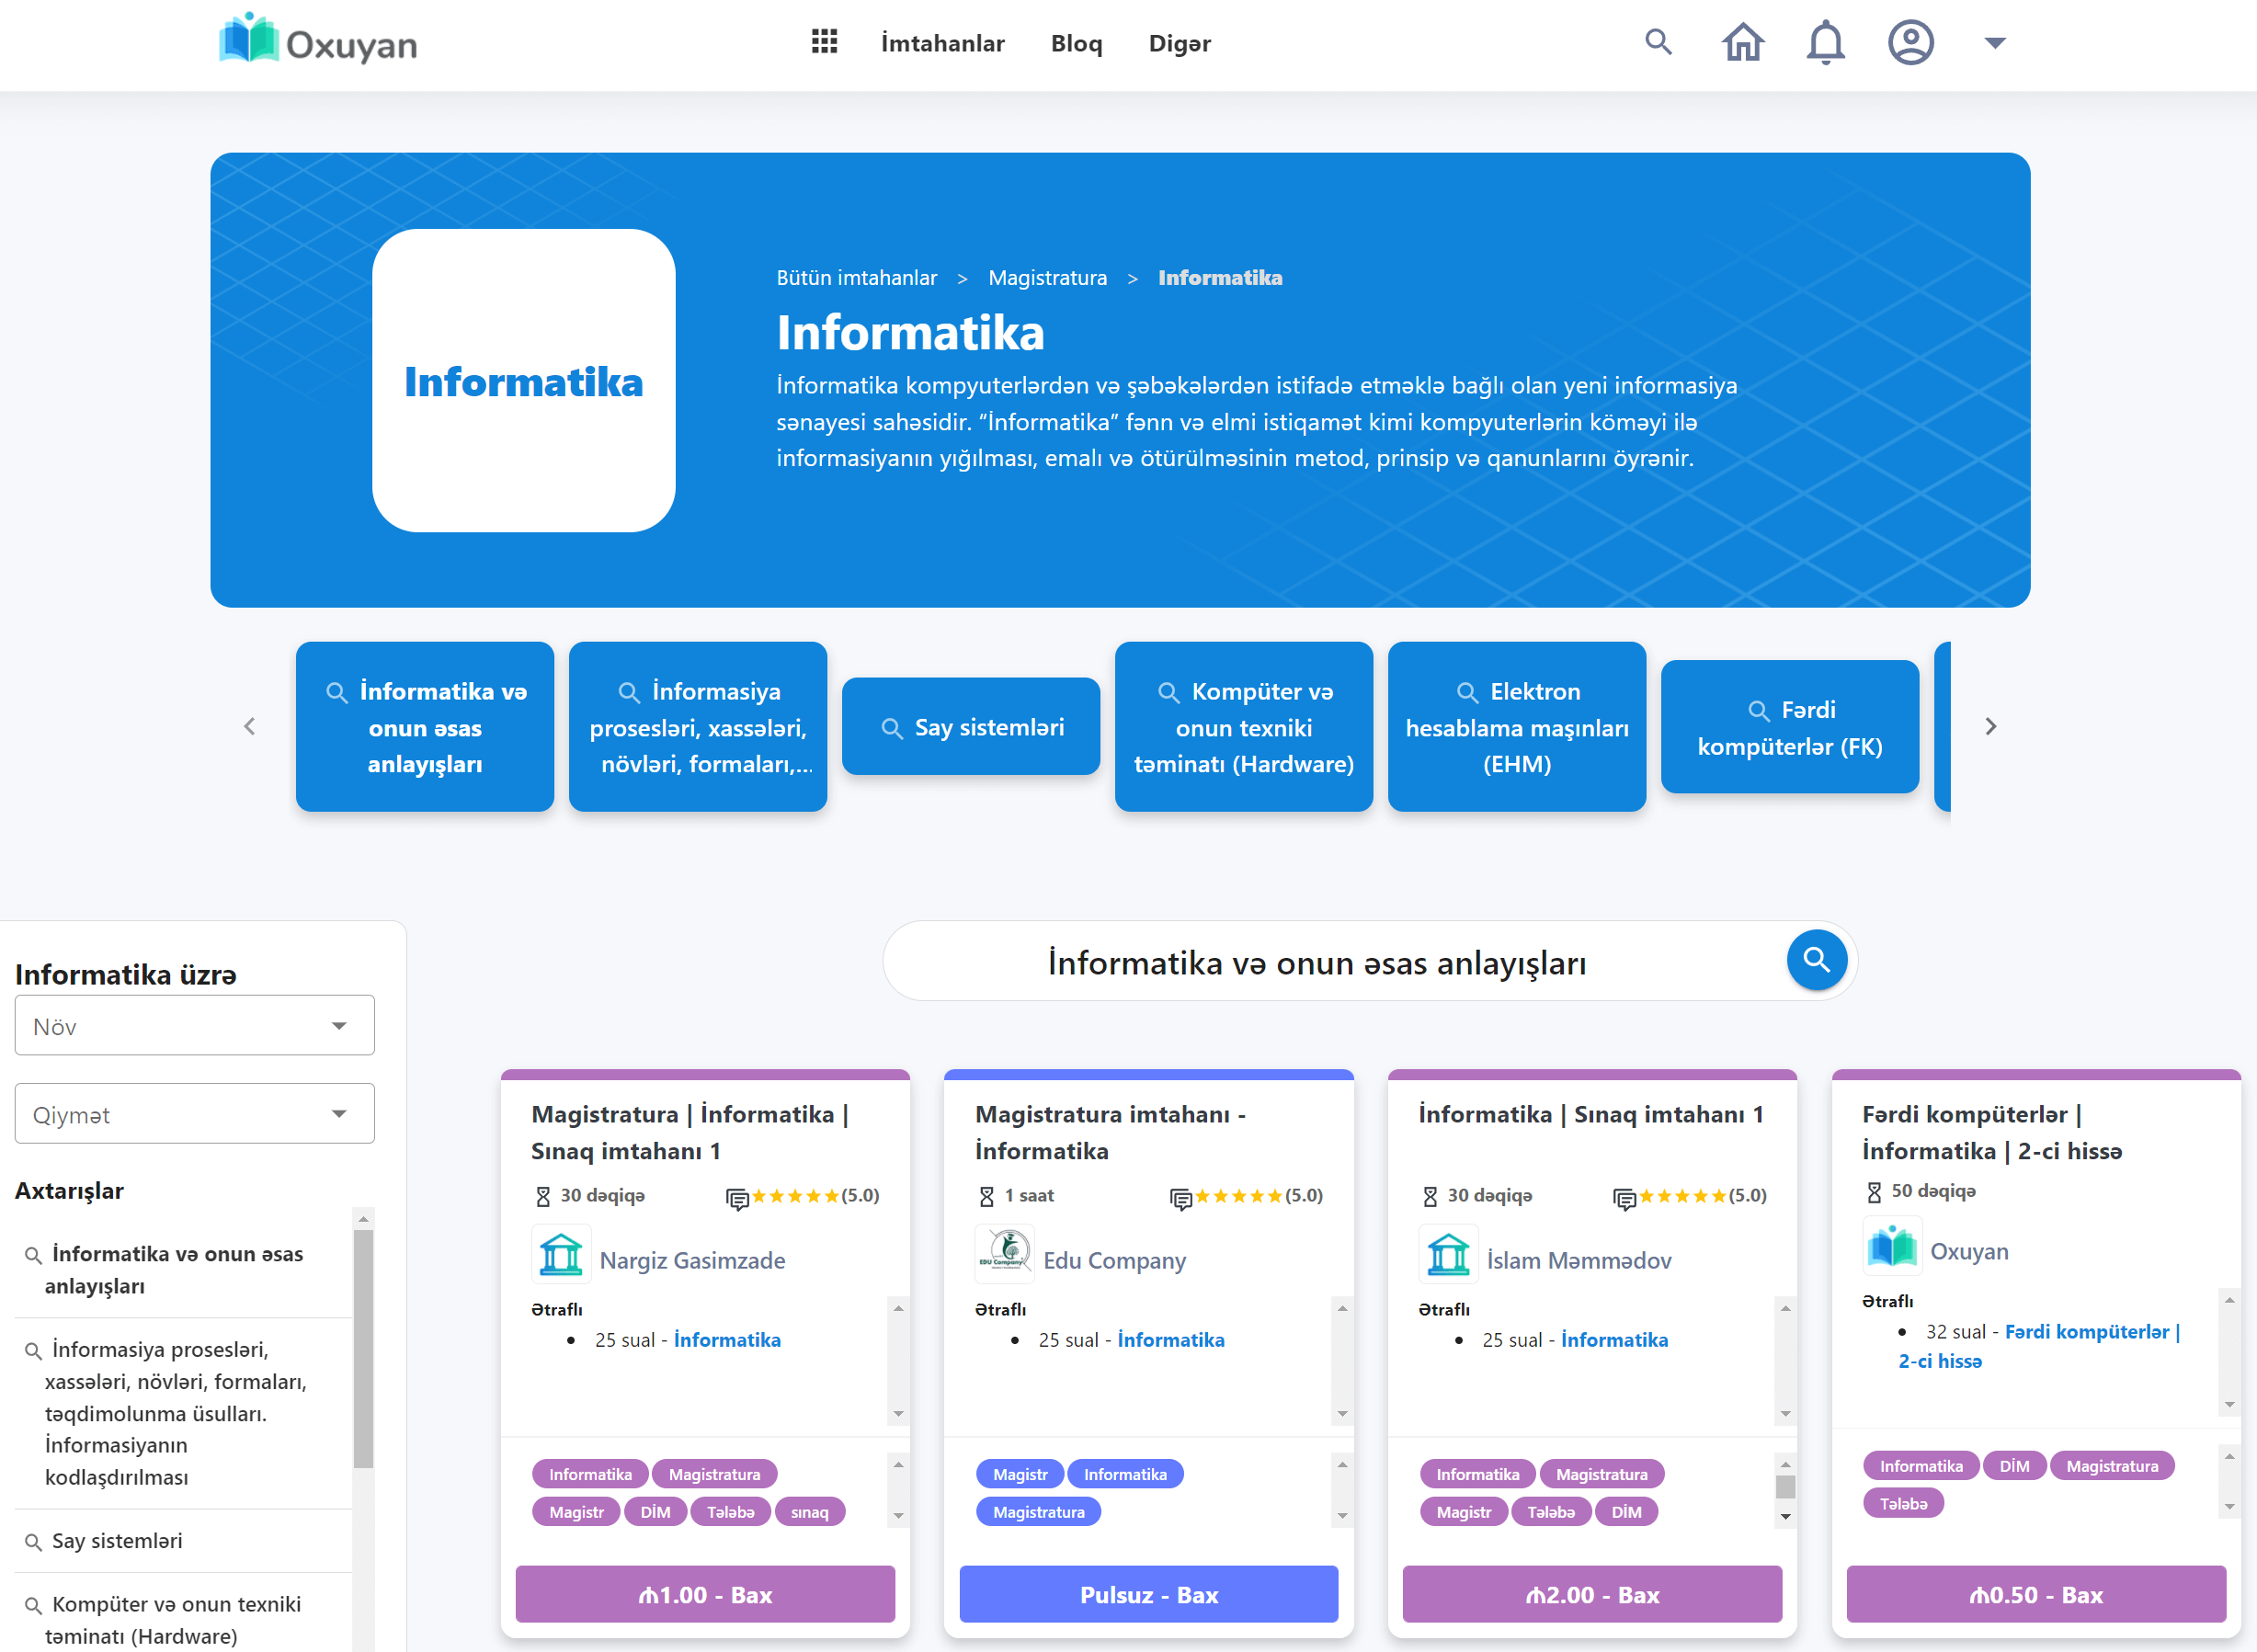Screen dimensions: 2257x1652
Task: Open İnformatika link in Nargiz Gasimzade card
Action: 727,1340
